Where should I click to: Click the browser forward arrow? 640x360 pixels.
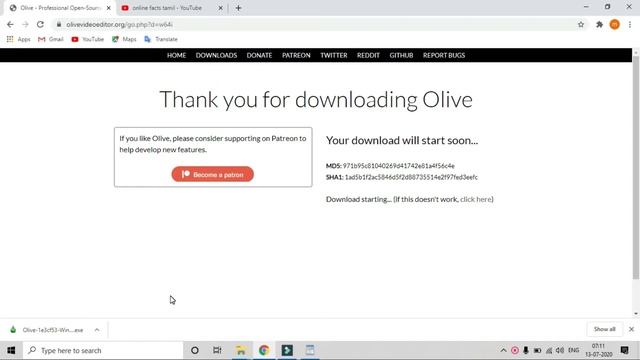25,24
